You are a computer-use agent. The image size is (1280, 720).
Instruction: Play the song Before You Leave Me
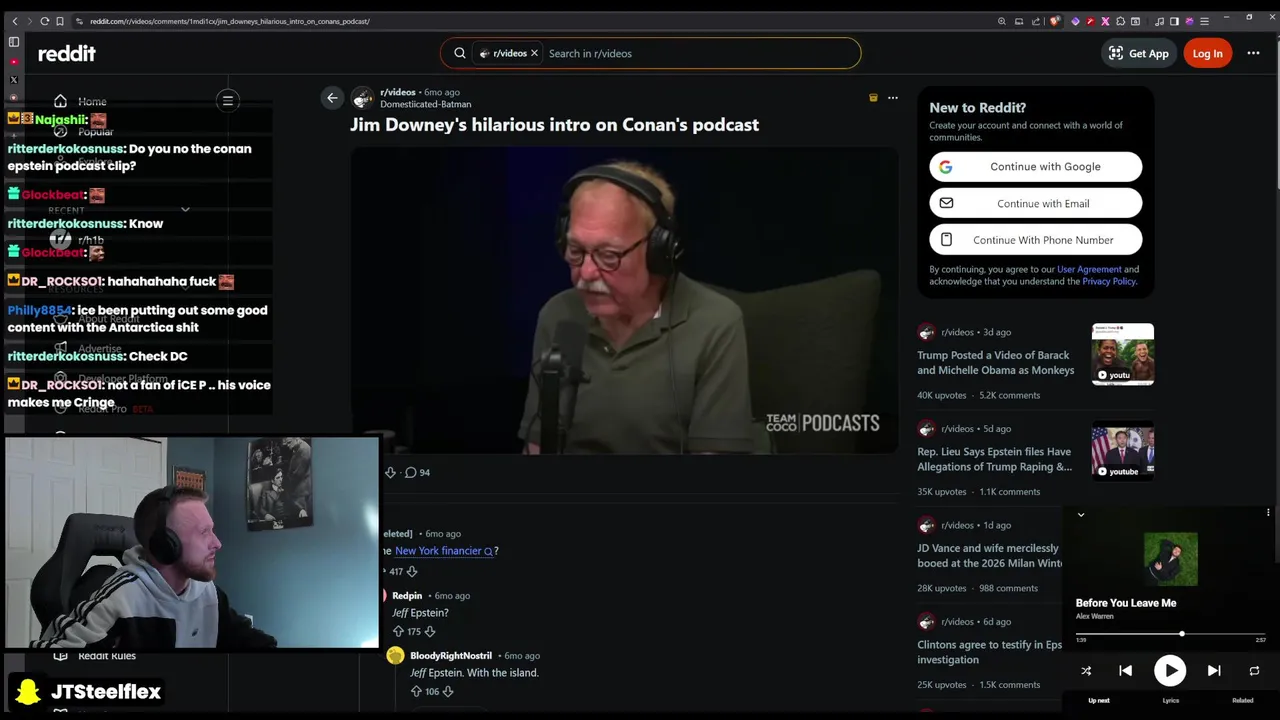tap(1170, 671)
